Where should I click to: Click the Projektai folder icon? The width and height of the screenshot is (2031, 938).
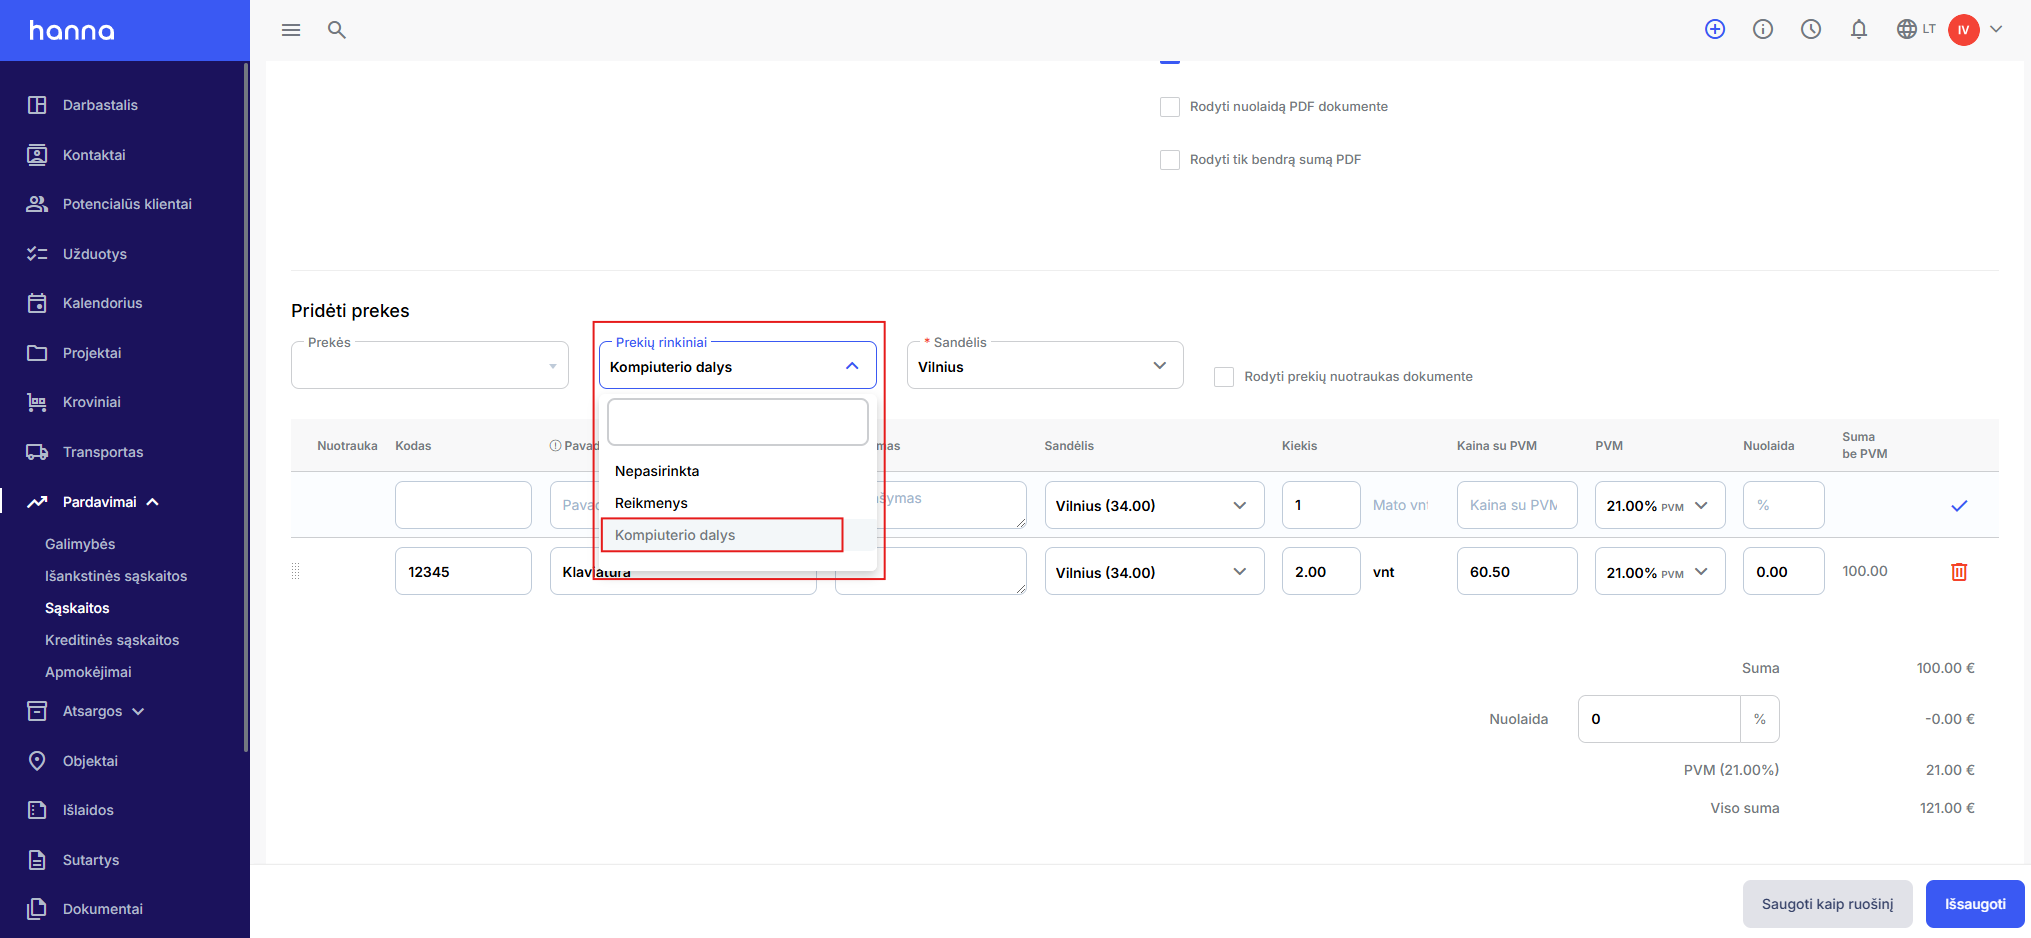37,353
